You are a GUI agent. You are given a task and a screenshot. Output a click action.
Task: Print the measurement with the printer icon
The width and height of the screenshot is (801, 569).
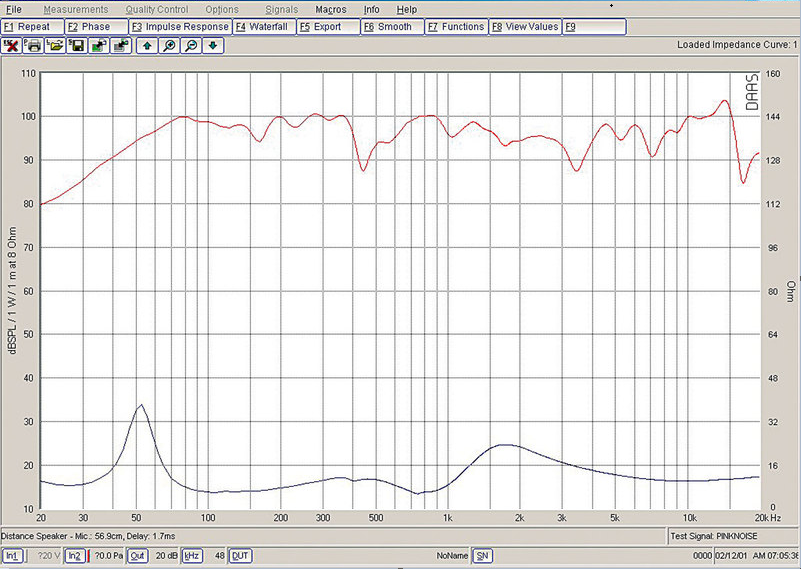click(x=34, y=45)
